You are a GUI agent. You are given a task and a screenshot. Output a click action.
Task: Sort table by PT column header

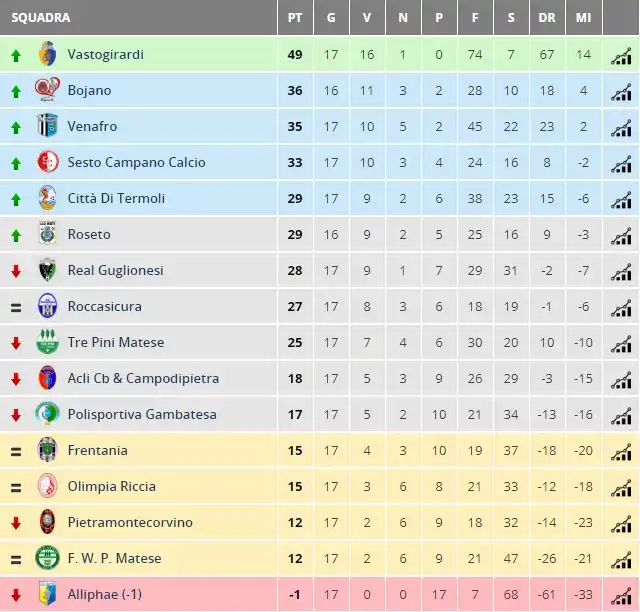click(295, 18)
